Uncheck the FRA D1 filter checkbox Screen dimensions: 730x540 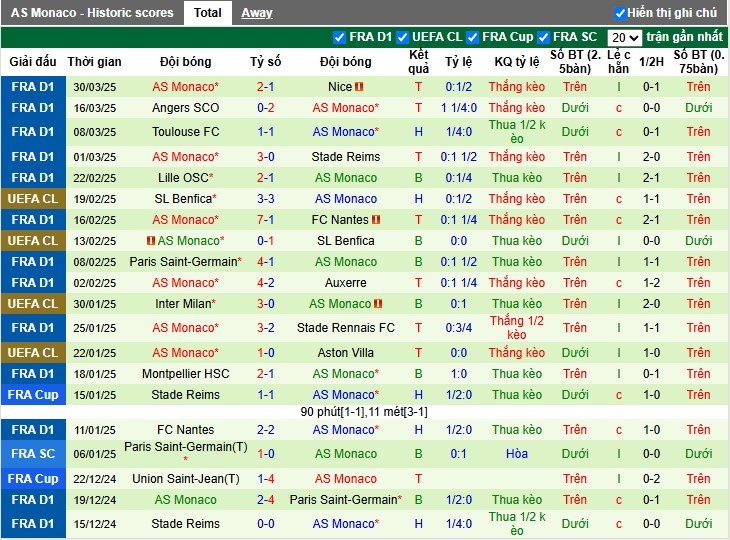(339, 37)
